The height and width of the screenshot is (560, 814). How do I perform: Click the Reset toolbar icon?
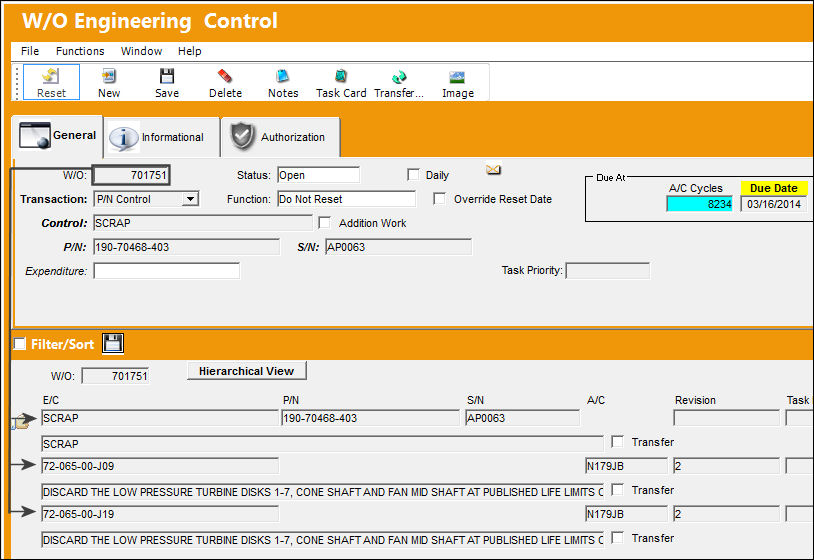pyautogui.click(x=51, y=82)
